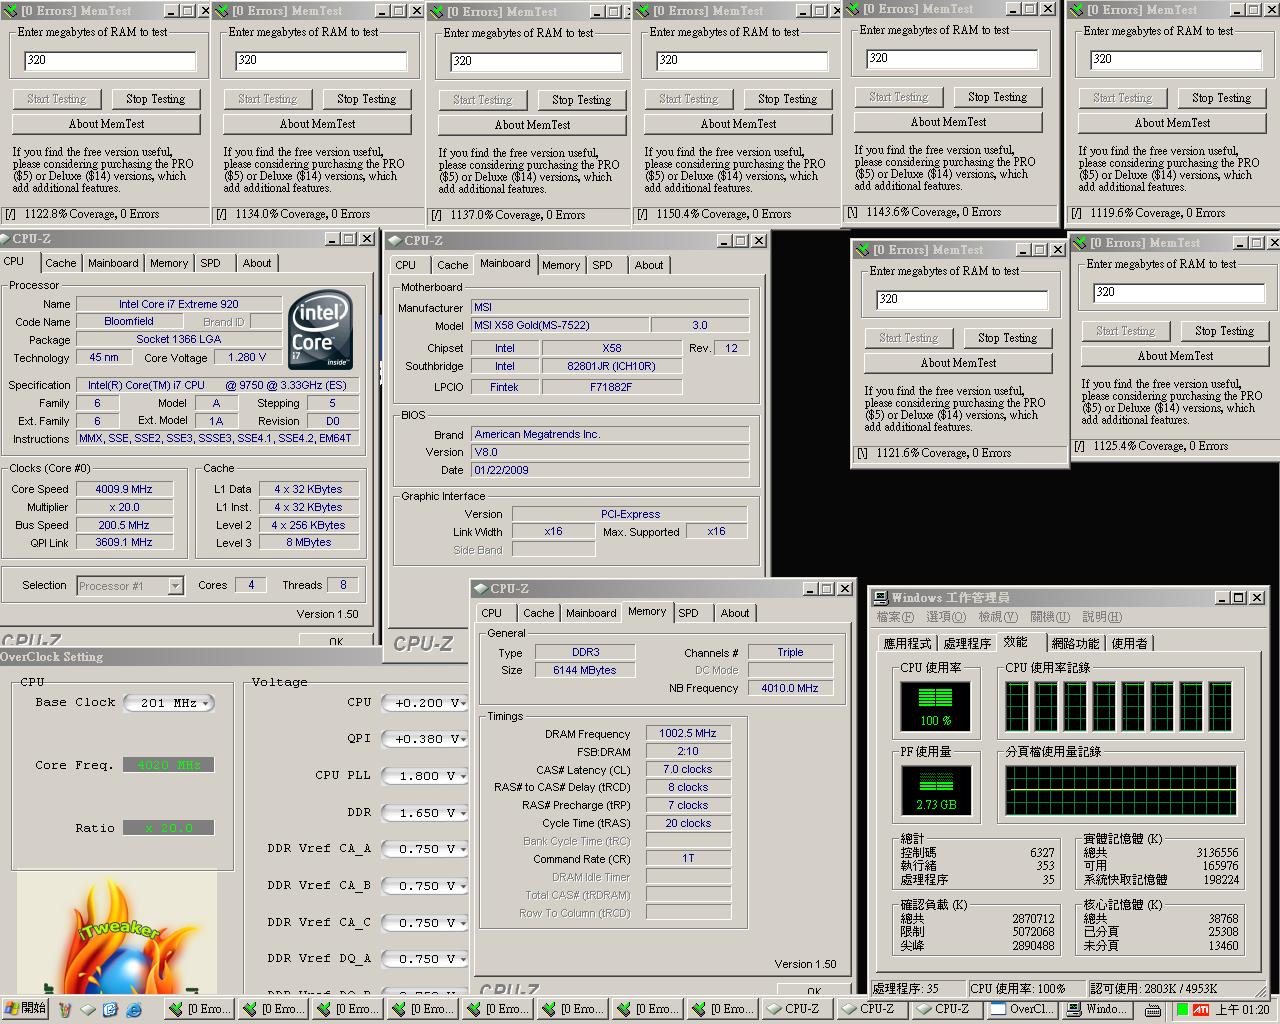Viewport: 1280px width, 1024px height.
Task: Click the blue quick launch icon beside Internet Explorer
Action: pos(110,1009)
